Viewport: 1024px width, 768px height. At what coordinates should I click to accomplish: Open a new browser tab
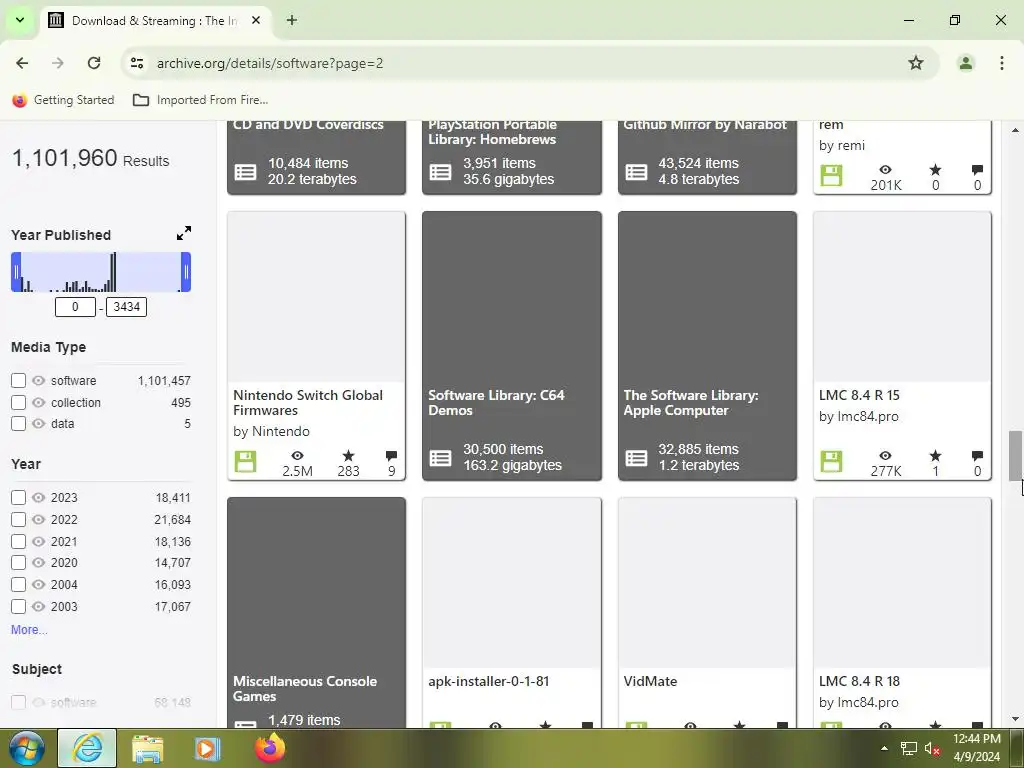click(291, 20)
